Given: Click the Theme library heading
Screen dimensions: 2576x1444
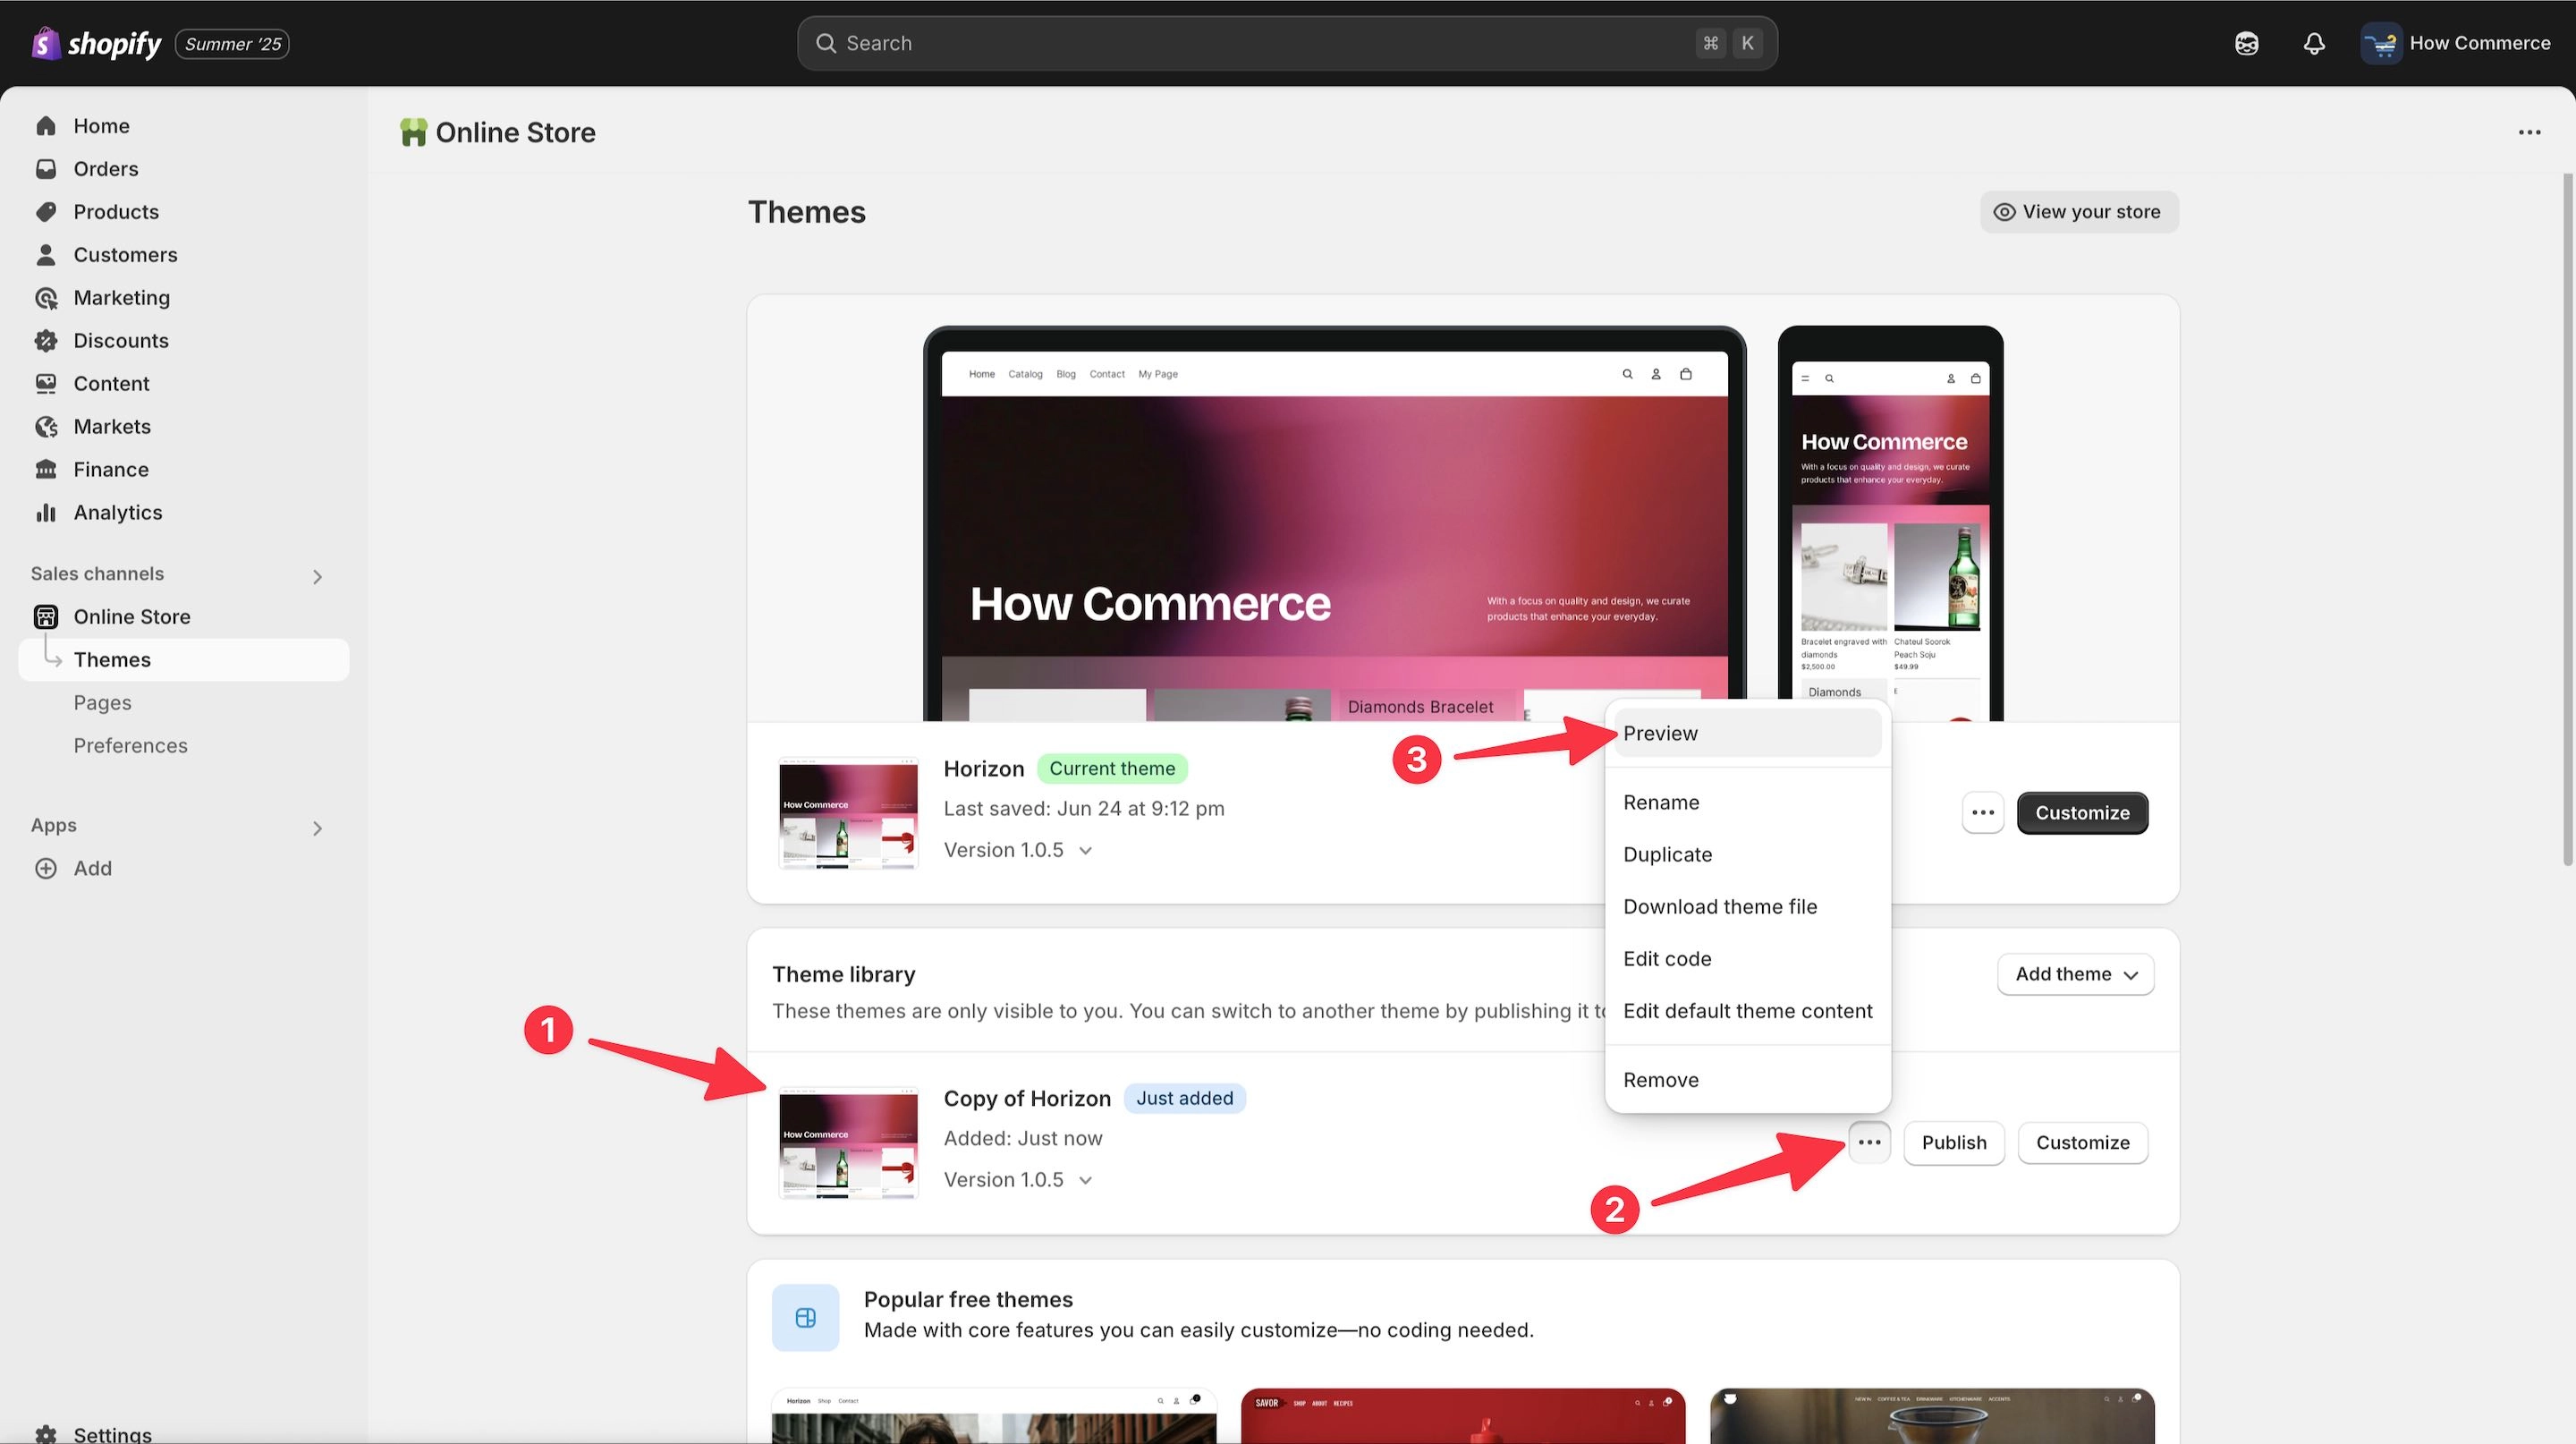Looking at the screenshot, I should [843, 974].
